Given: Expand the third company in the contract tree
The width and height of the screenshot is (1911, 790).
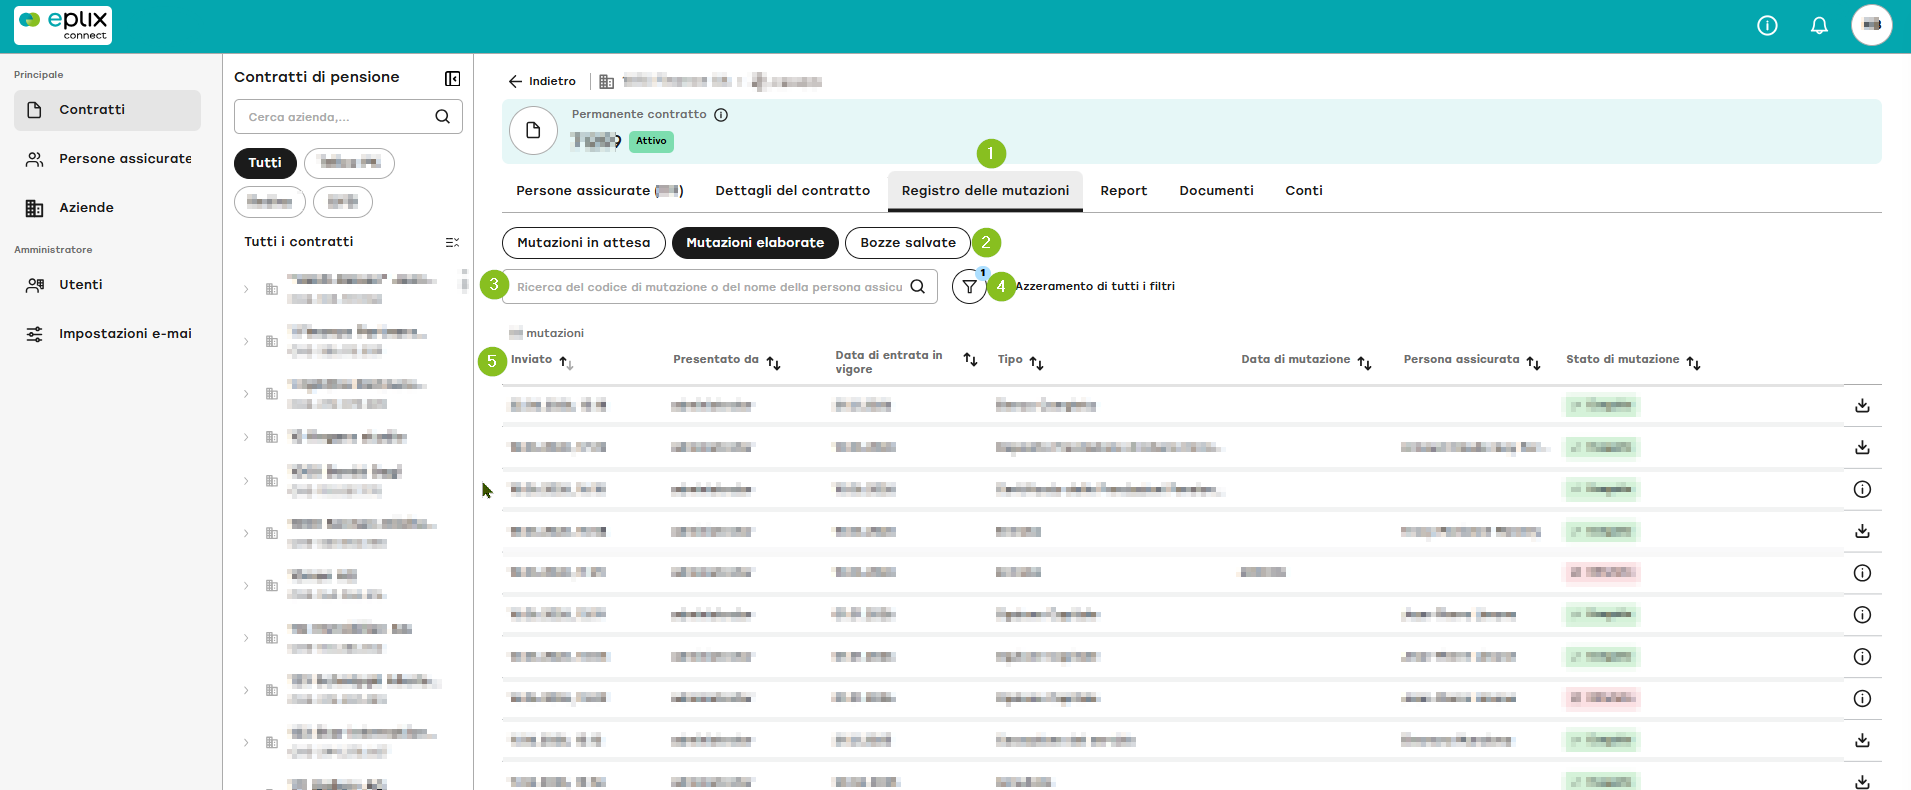Looking at the screenshot, I should tap(246, 394).
